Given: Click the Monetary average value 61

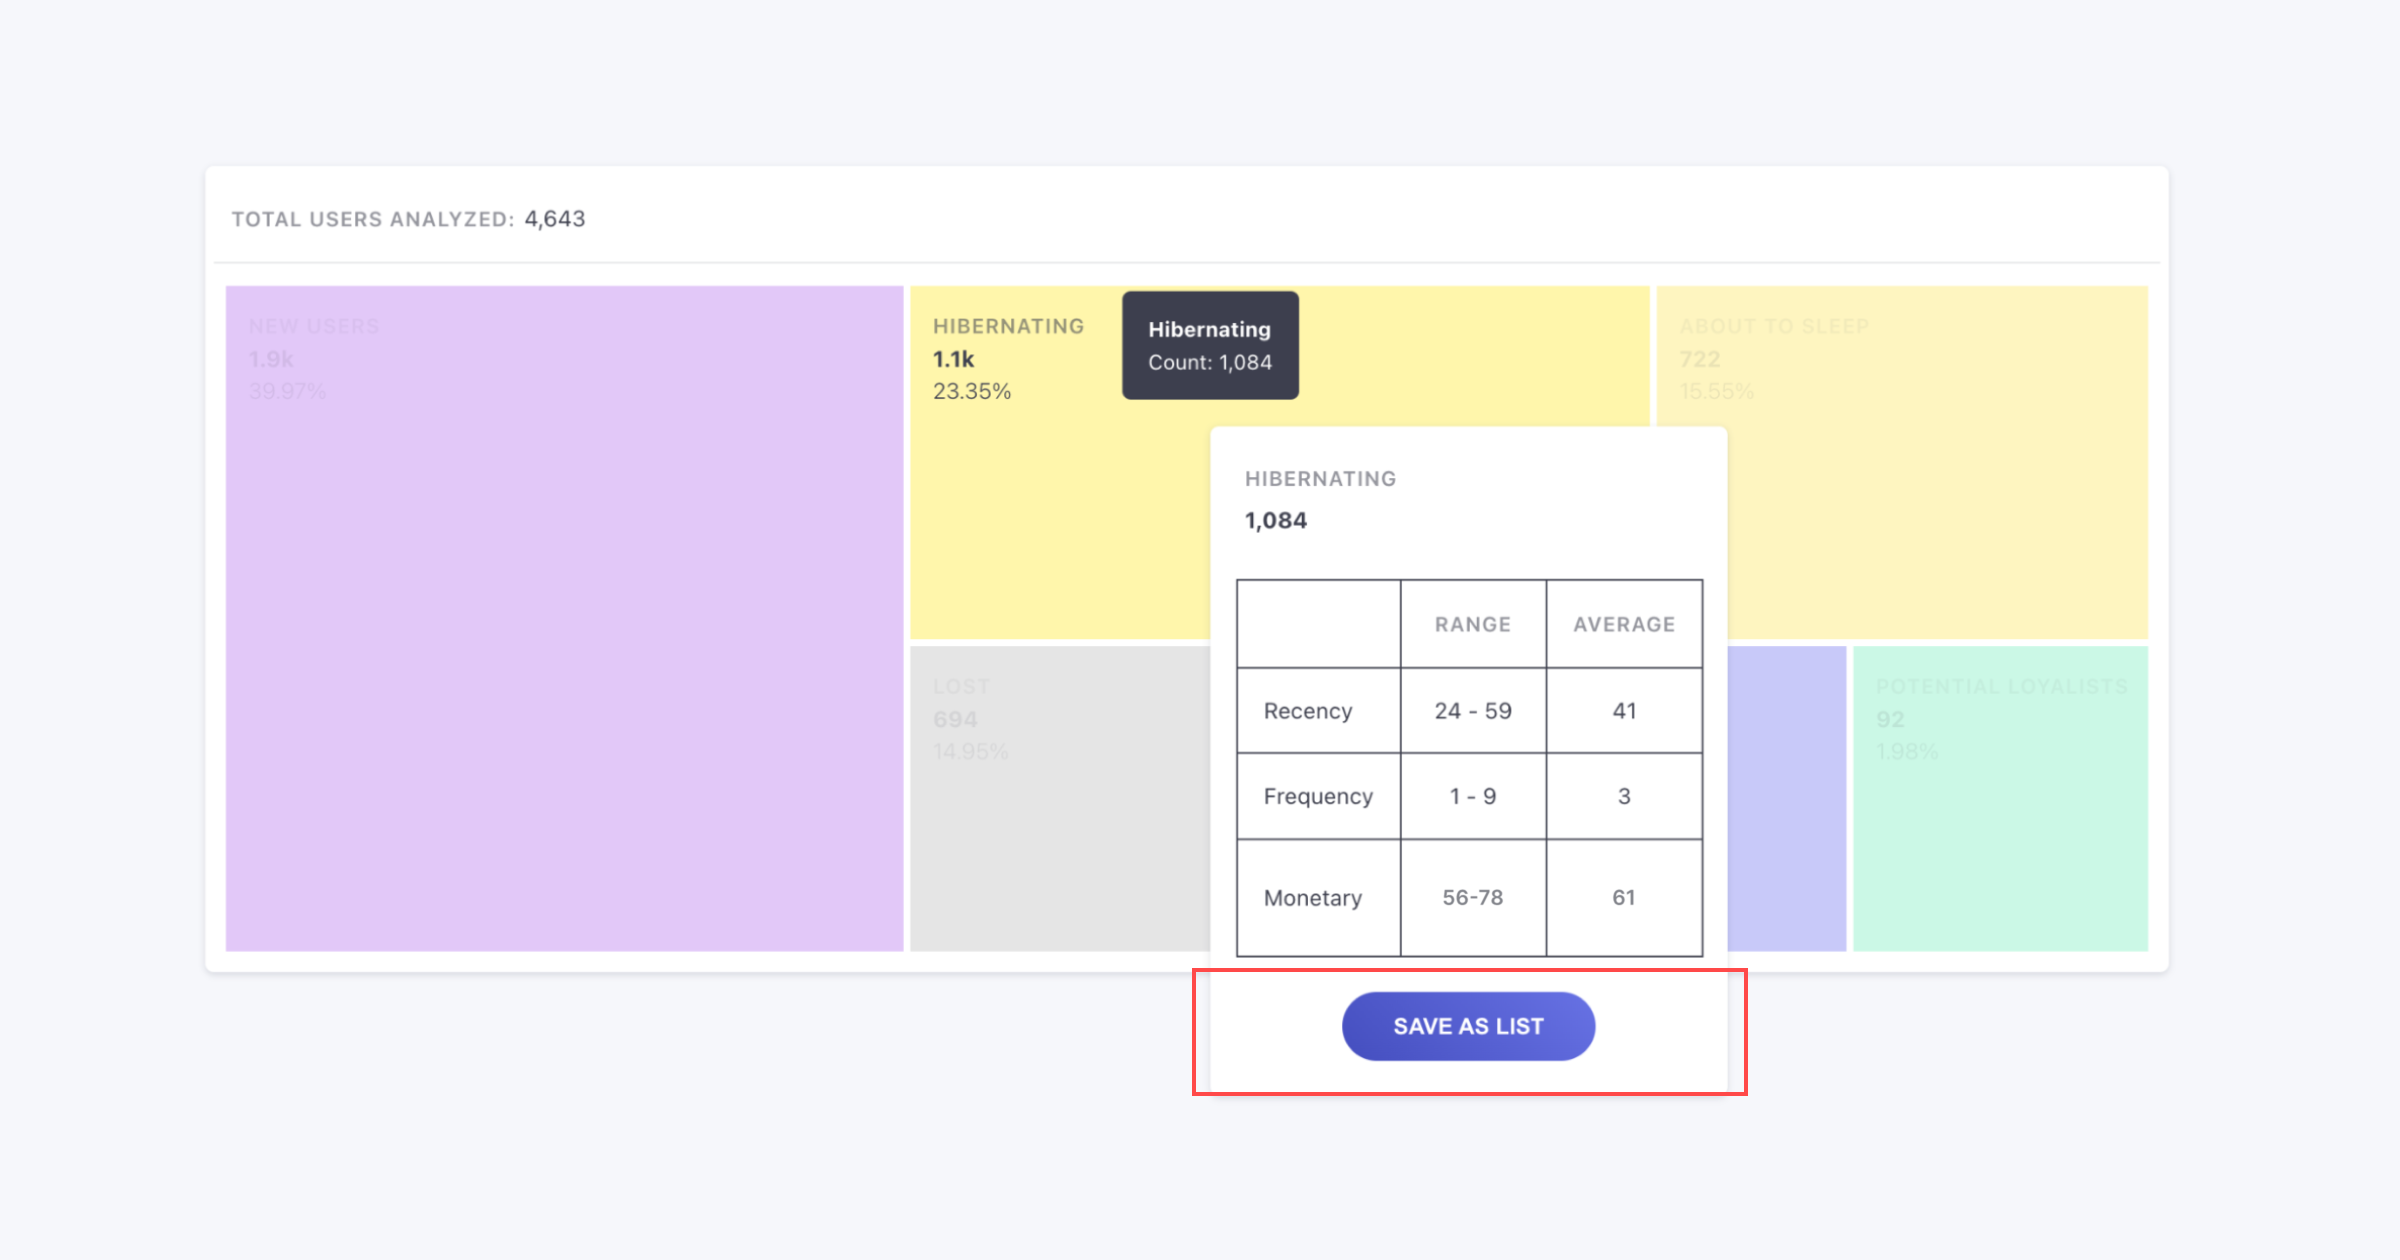Looking at the screenshot, I should click(1624, 898).
